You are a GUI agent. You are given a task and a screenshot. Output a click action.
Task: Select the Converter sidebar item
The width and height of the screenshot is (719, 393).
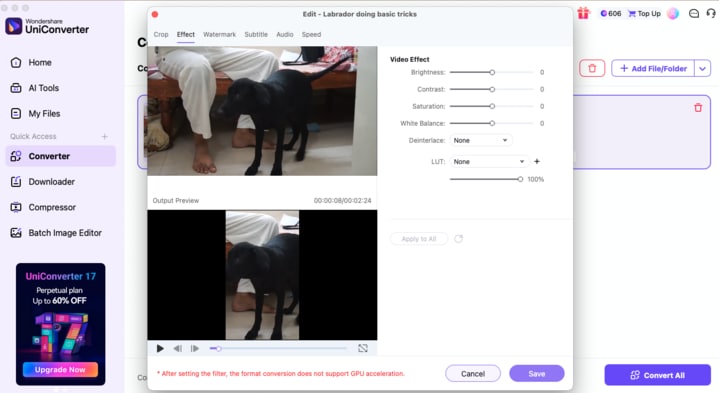click(x=61, y=156)
